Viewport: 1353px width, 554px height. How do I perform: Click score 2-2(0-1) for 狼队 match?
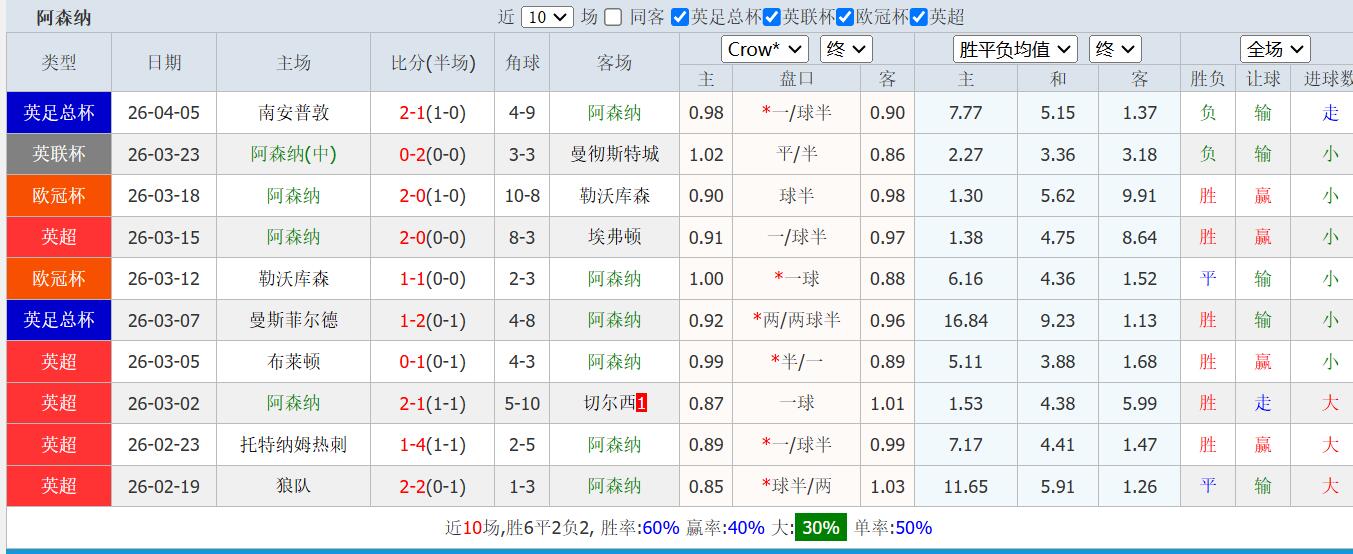click(433, 486)
